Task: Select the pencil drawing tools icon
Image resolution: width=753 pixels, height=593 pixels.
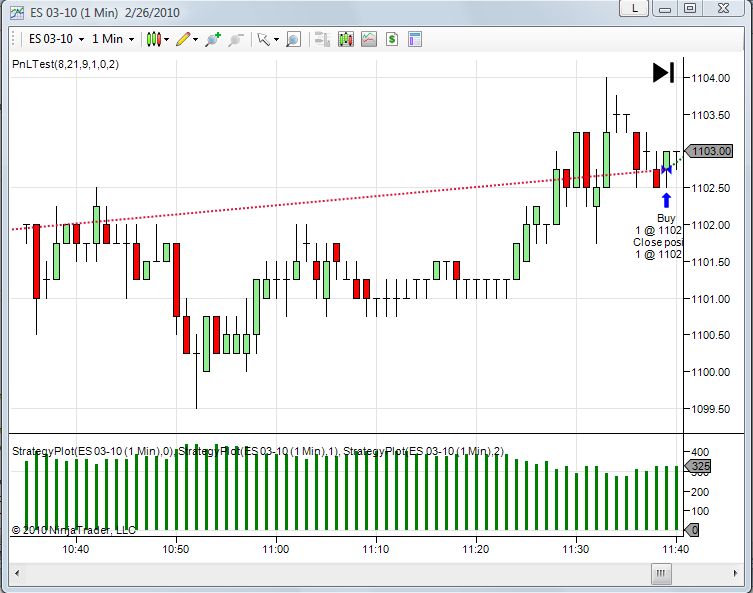Action: [183, 39]
